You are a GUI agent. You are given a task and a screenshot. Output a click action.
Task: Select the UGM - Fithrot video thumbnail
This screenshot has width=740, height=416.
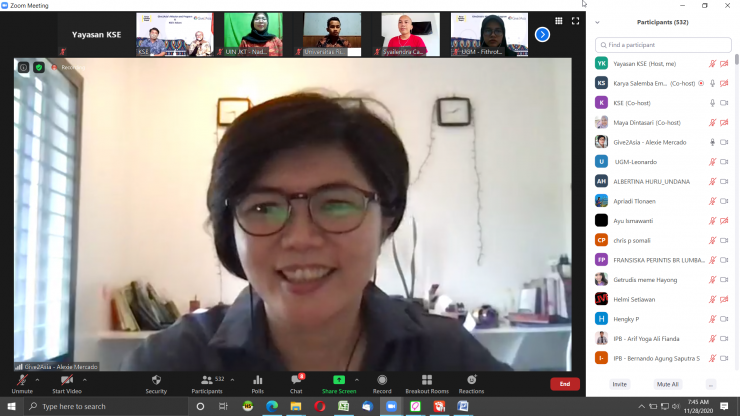[489, 34]
